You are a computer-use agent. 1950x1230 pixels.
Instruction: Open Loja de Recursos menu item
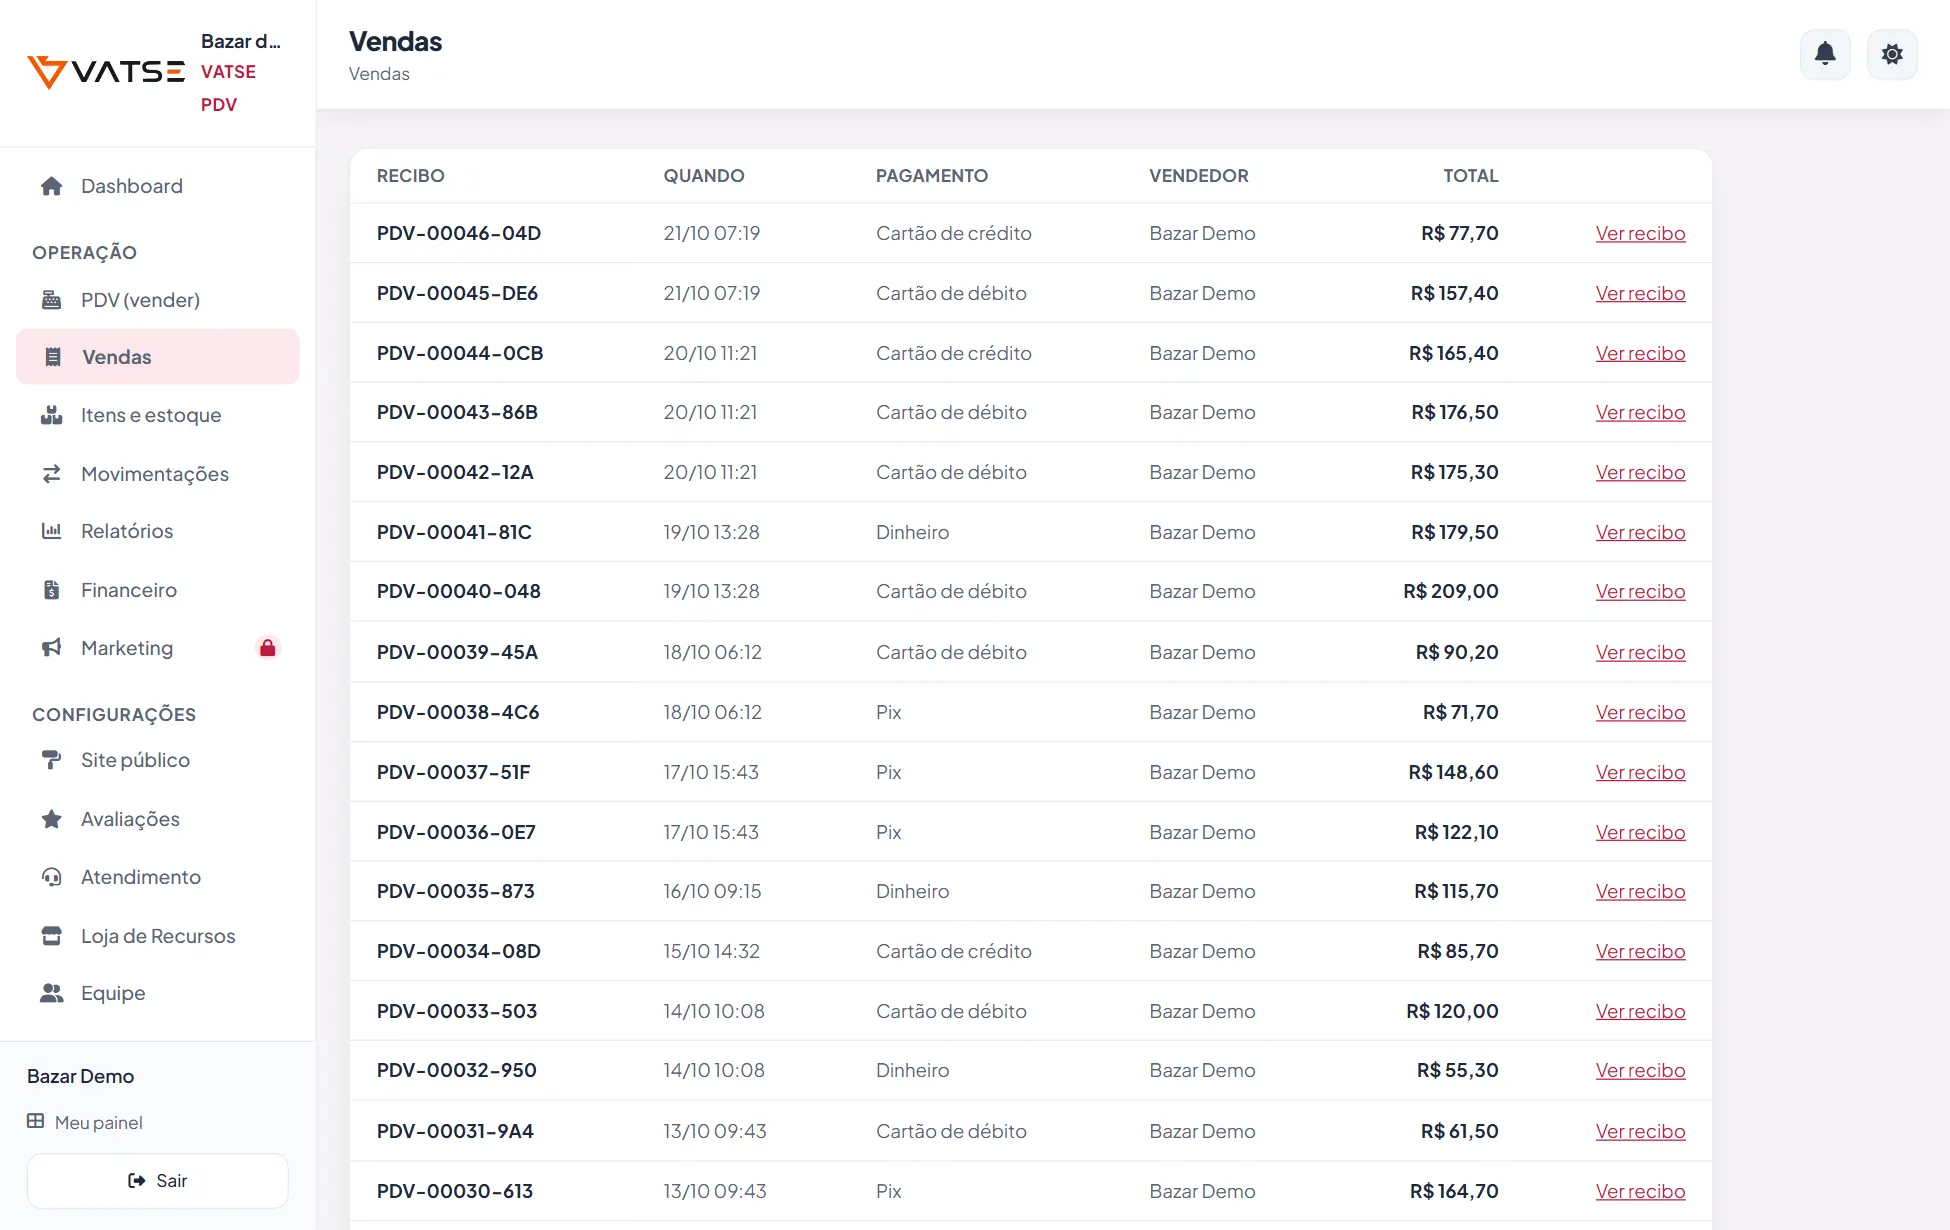[158, 936]
